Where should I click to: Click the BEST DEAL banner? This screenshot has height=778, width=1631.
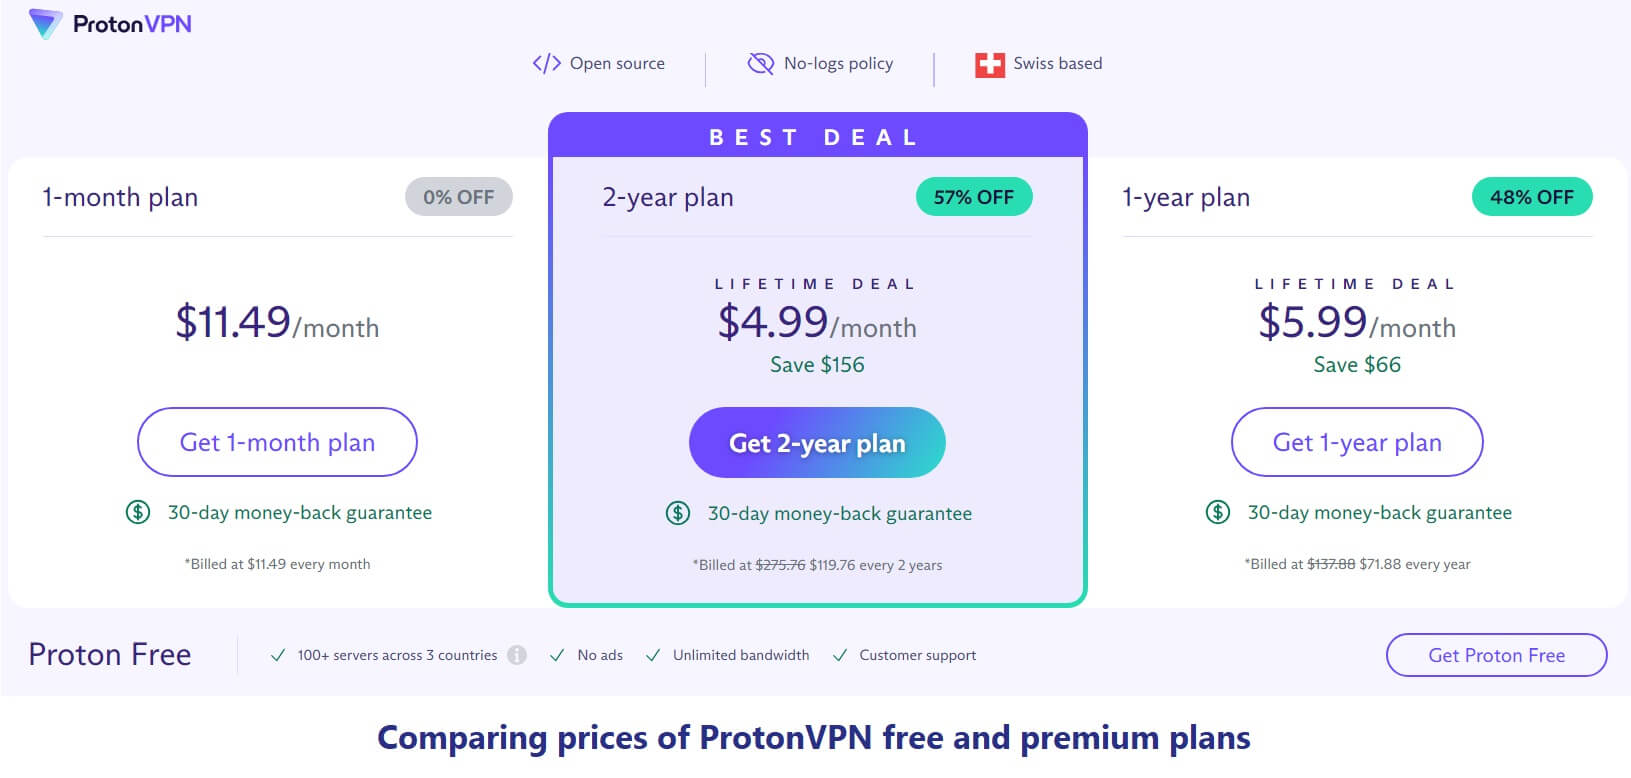pos(817,135)
